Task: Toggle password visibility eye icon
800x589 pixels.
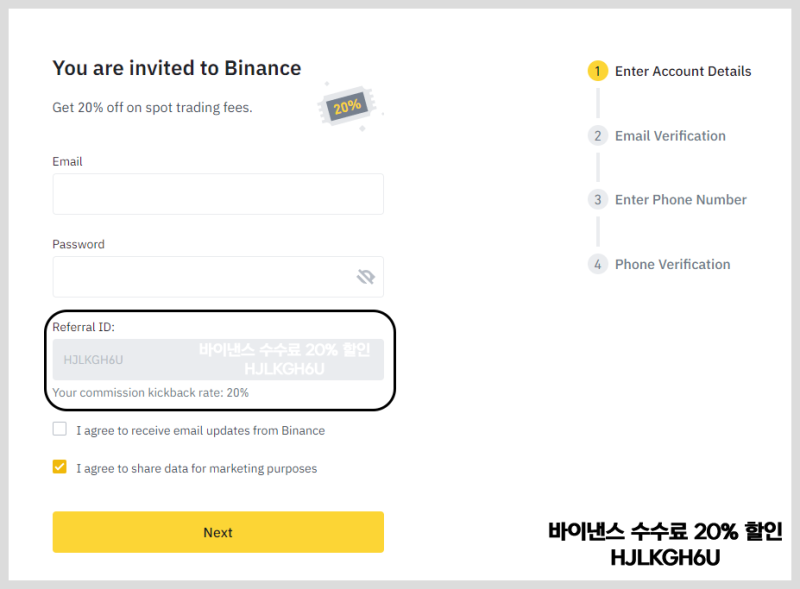Action: pyautogui.click(x=366, y=277)
